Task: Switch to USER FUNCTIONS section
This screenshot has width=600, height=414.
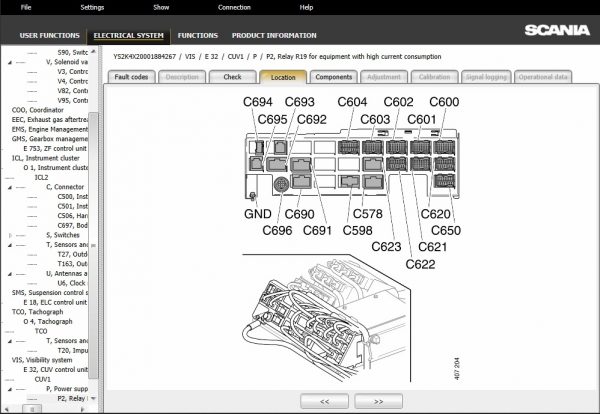Action: (49, 36)
